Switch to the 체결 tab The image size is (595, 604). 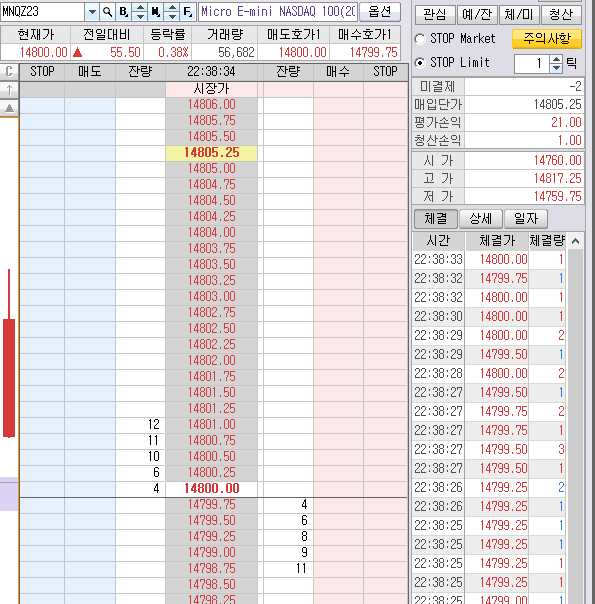[436, 219]
